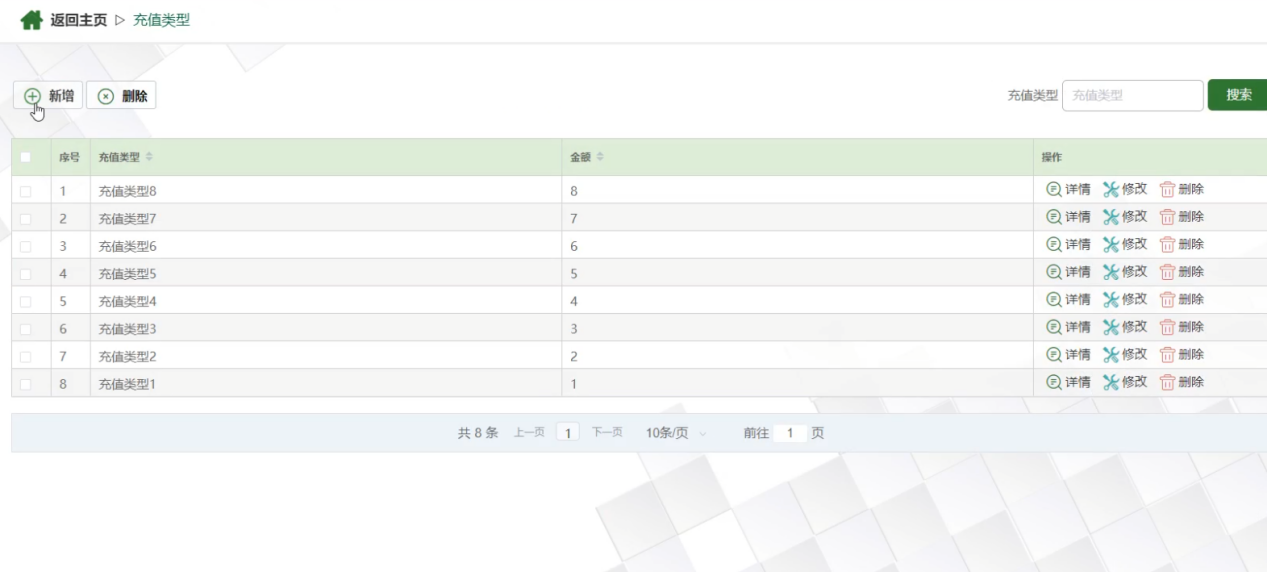The height and width of the screenshot is (572, 1267).
Task: Check the checkbox for row 充值类型5
Action: [x=26, y=273]
